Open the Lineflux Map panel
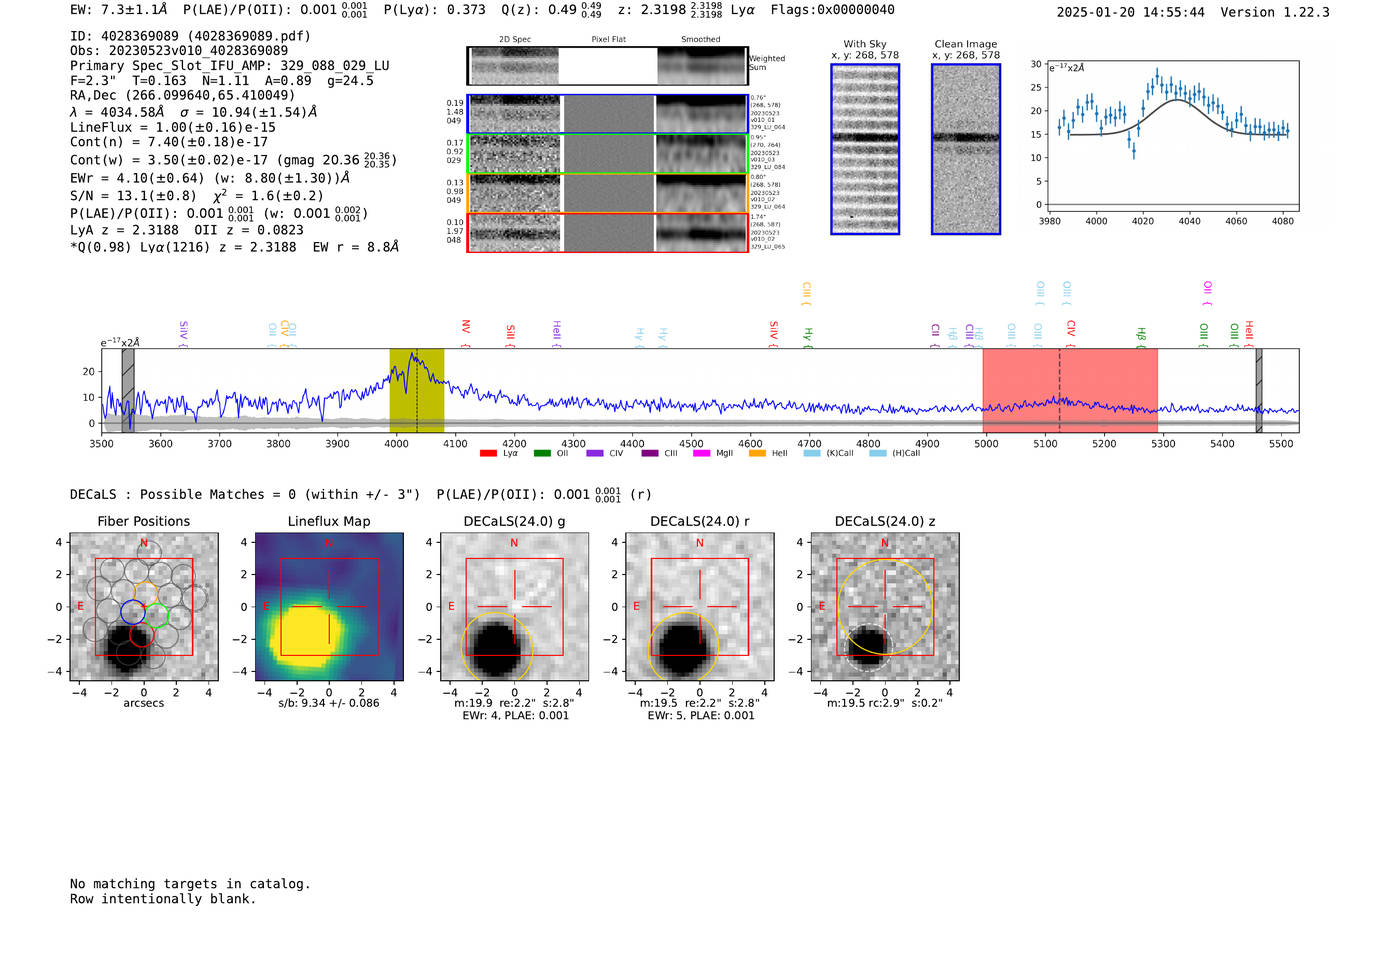 tap(329, 607)
